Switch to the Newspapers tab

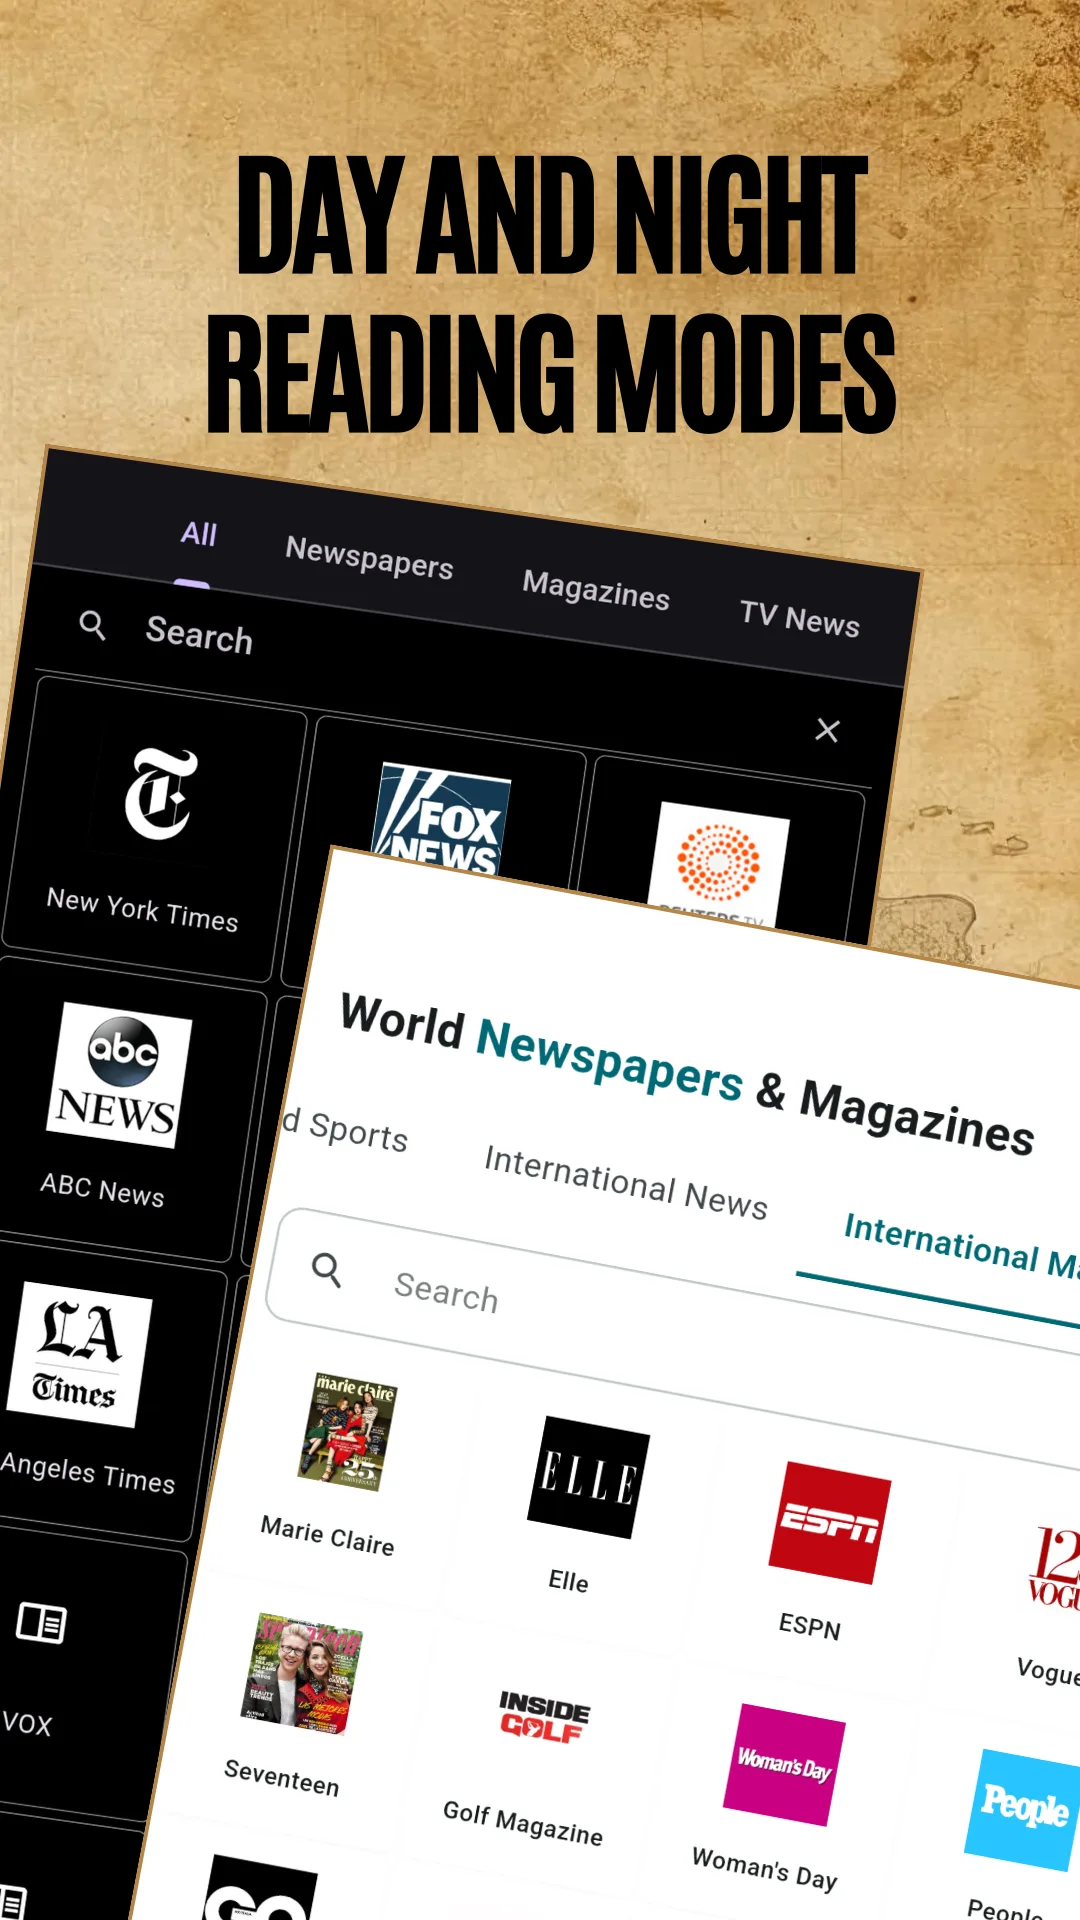point(369,557)
